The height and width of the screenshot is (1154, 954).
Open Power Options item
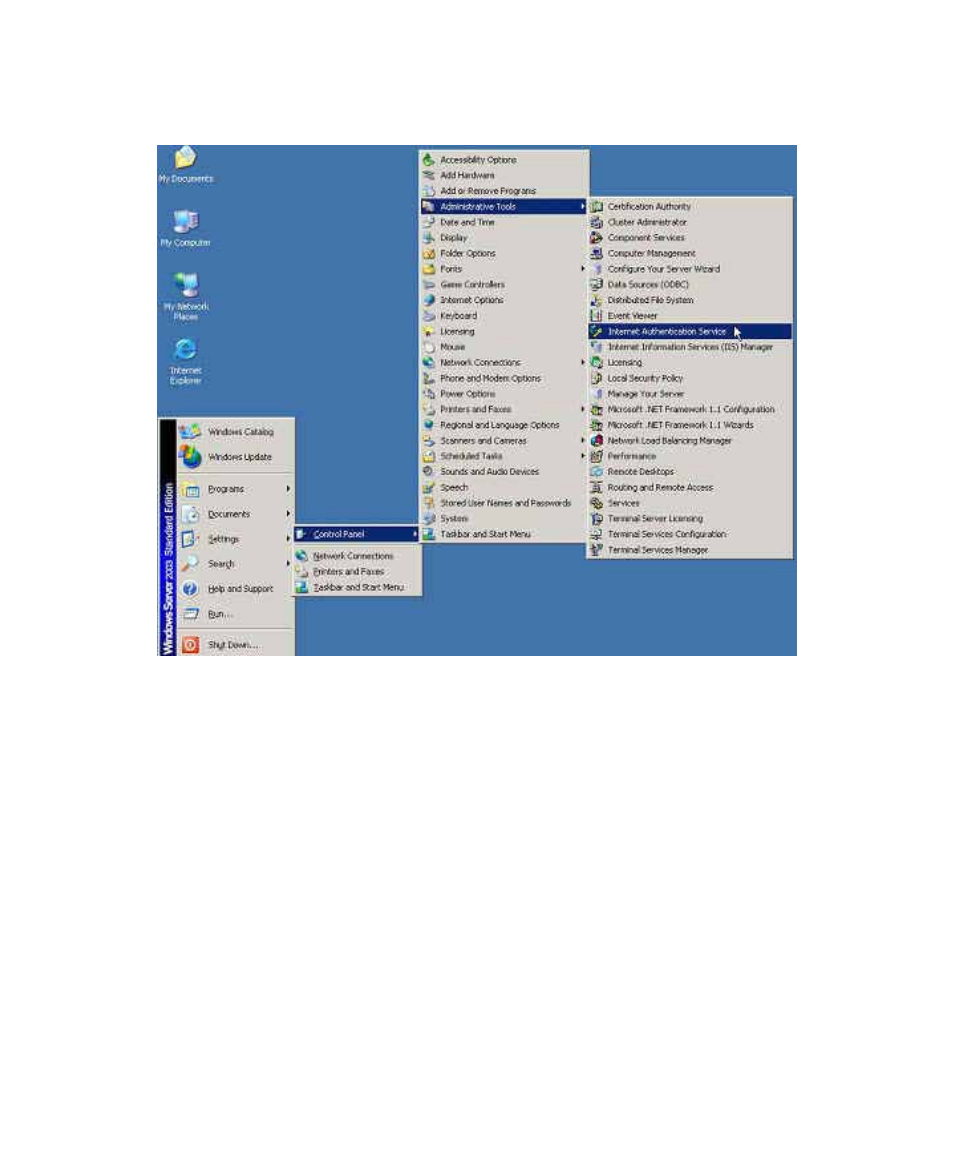tap(504, 394)
